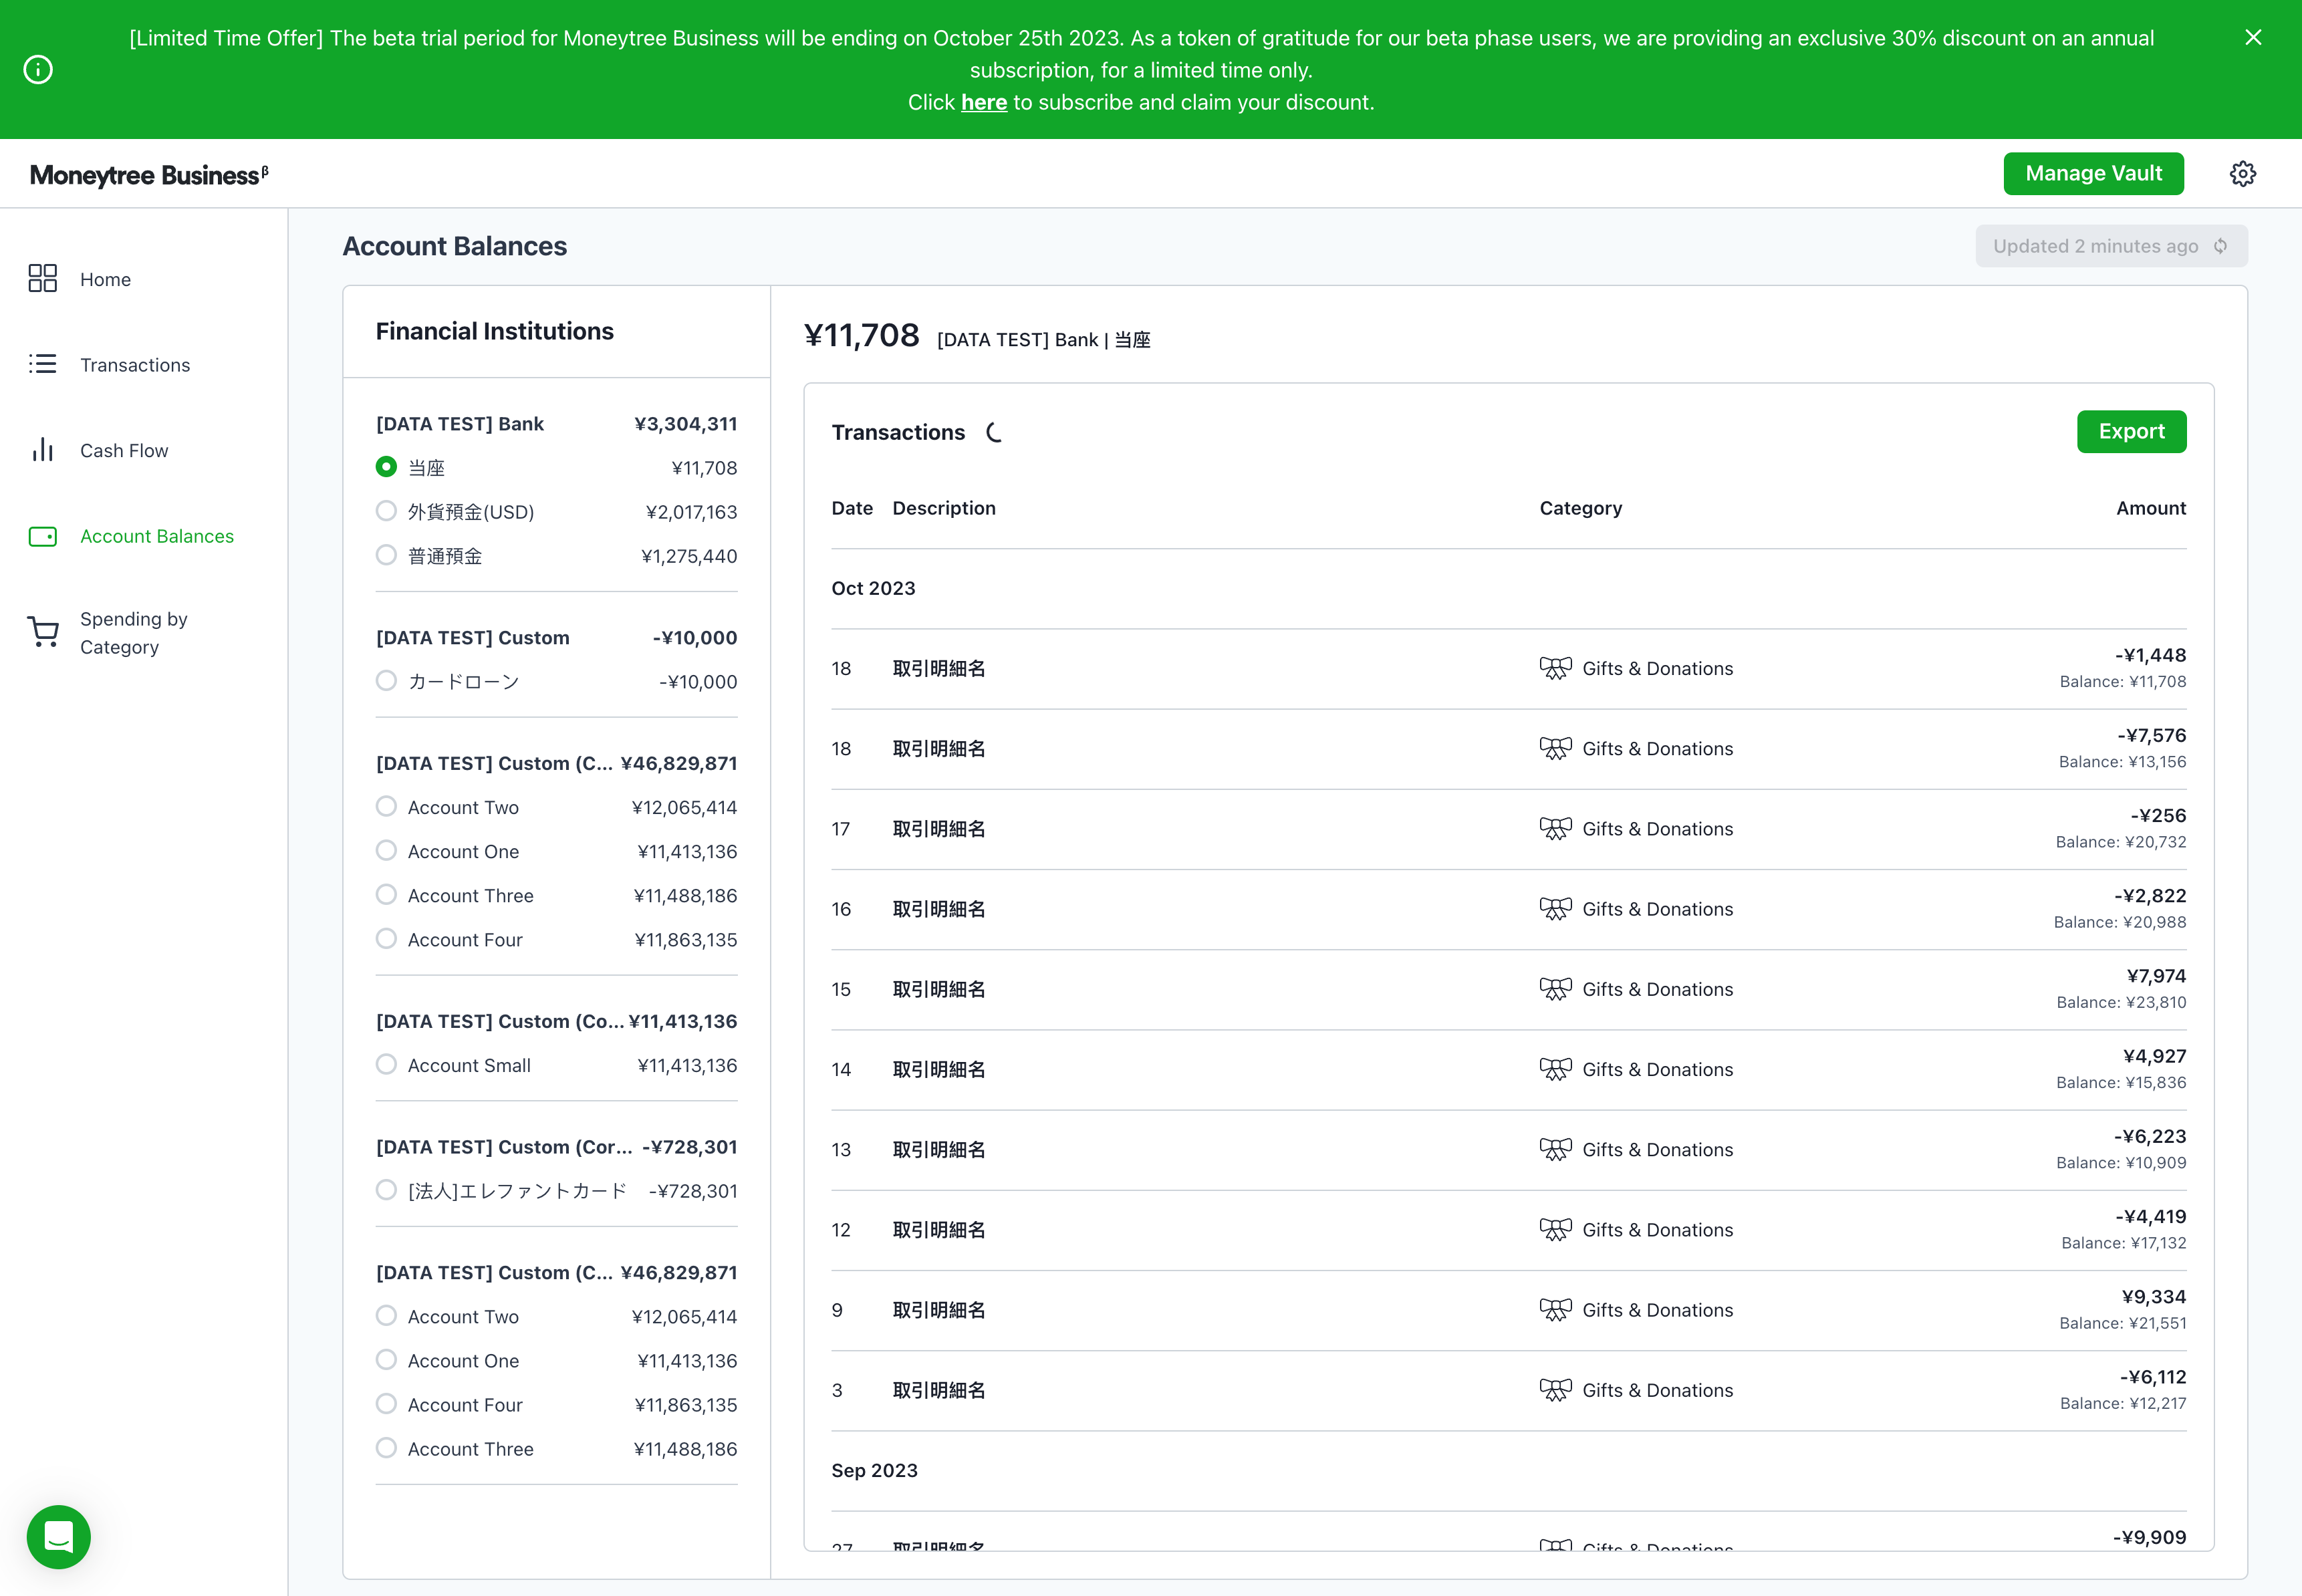Click Gifts & Donations icon for ¥9,334 row
Viewport: 2302px width, 1596px height.
point(1555,1309)
